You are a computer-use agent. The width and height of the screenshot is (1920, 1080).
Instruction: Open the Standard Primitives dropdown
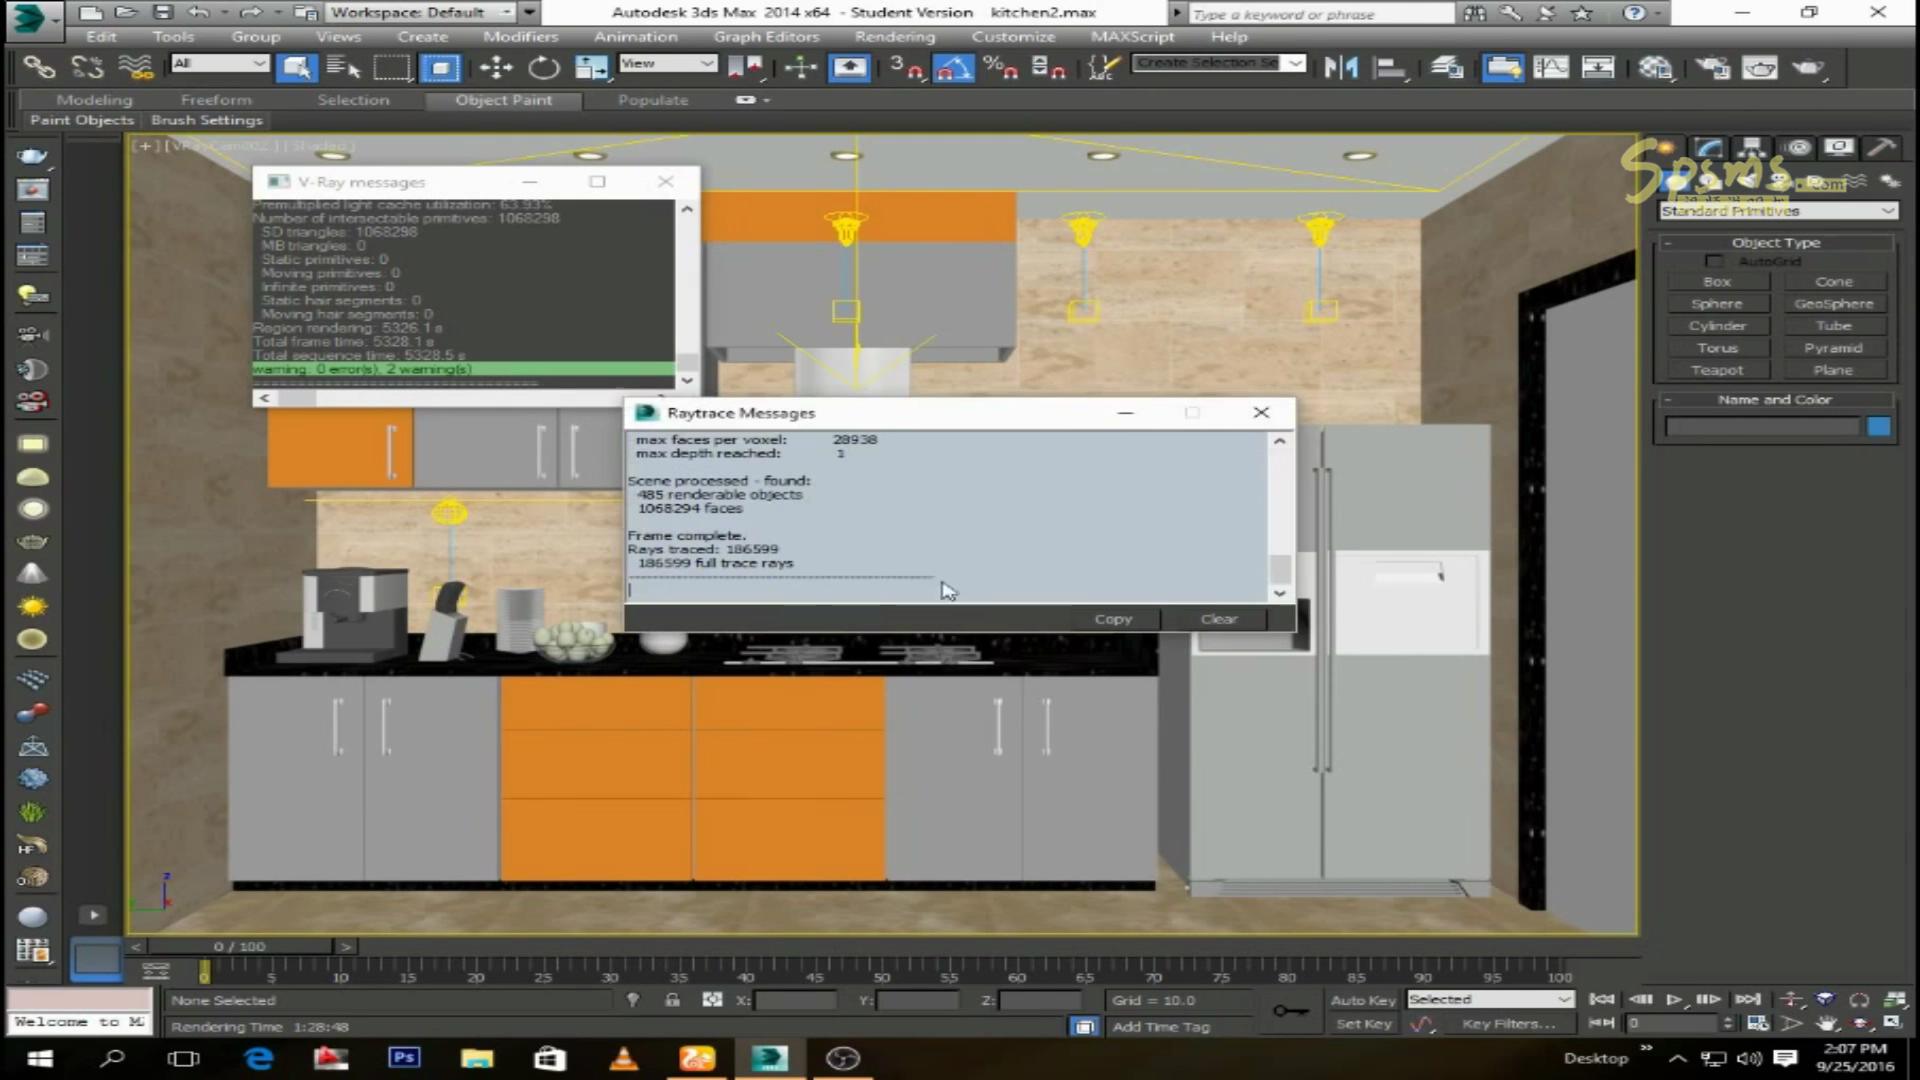(x=1777, y=211)
